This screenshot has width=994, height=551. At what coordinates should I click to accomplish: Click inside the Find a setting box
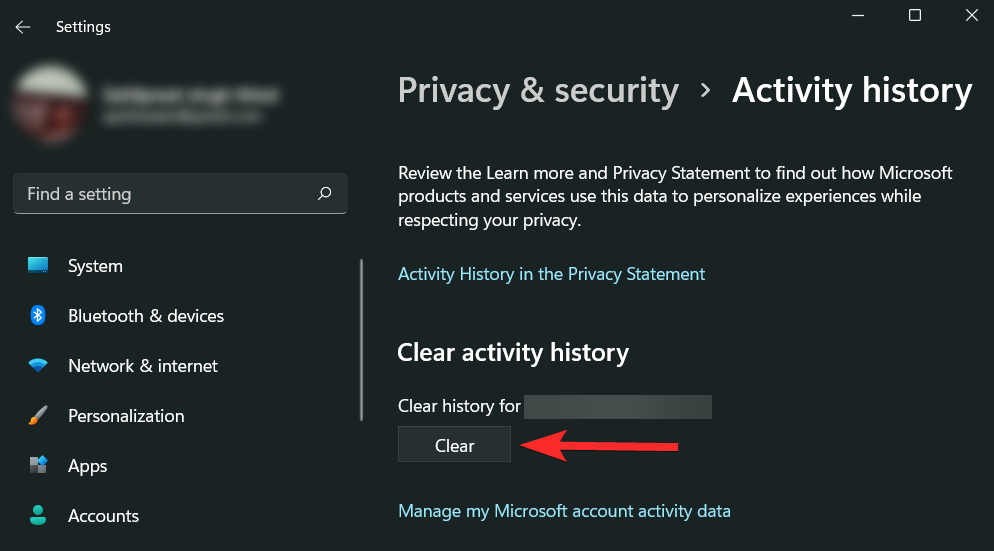click(x=165, y=194)
